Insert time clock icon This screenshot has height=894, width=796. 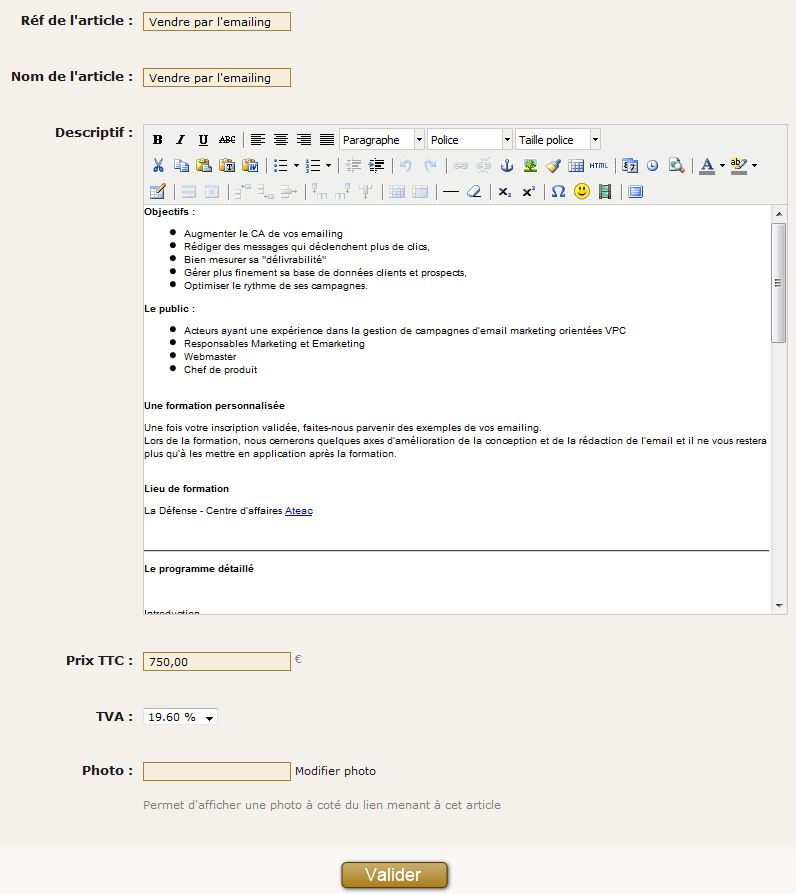652,165
